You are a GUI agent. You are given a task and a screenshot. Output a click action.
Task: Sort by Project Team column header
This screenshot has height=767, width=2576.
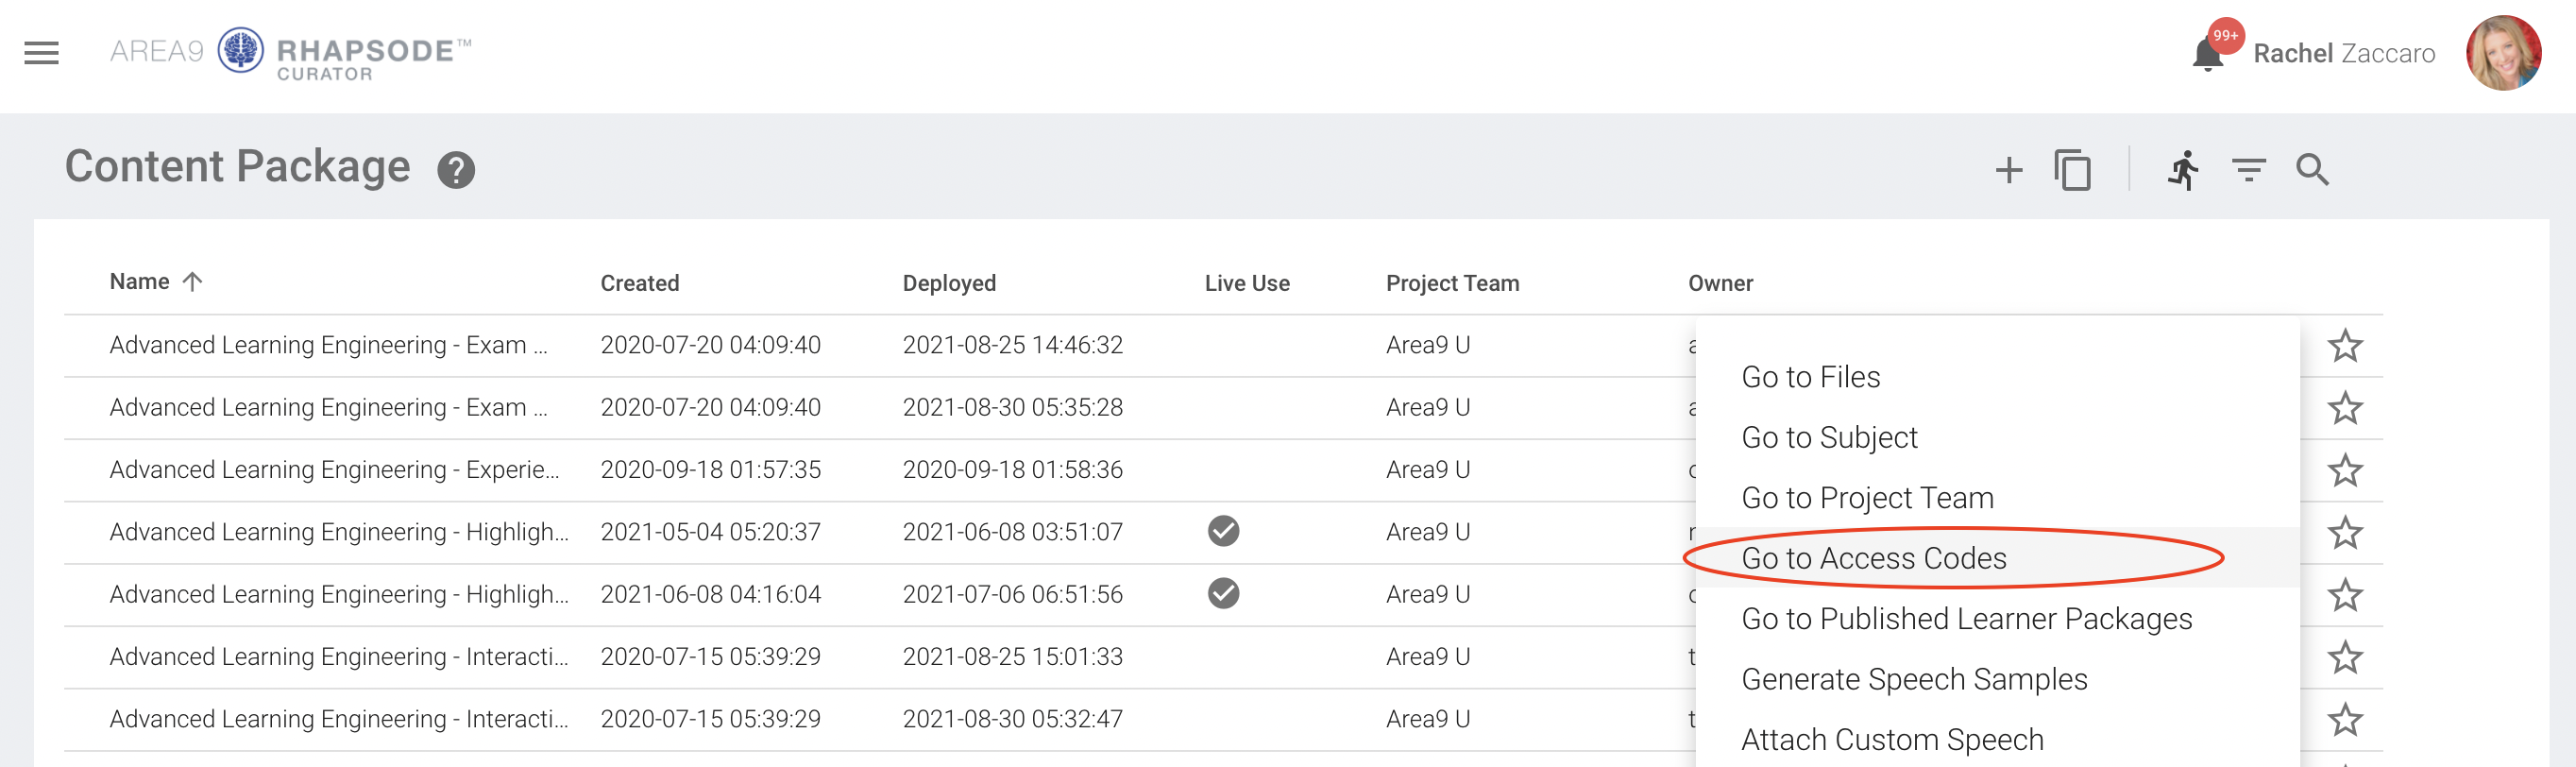[x=1452, y=283]
